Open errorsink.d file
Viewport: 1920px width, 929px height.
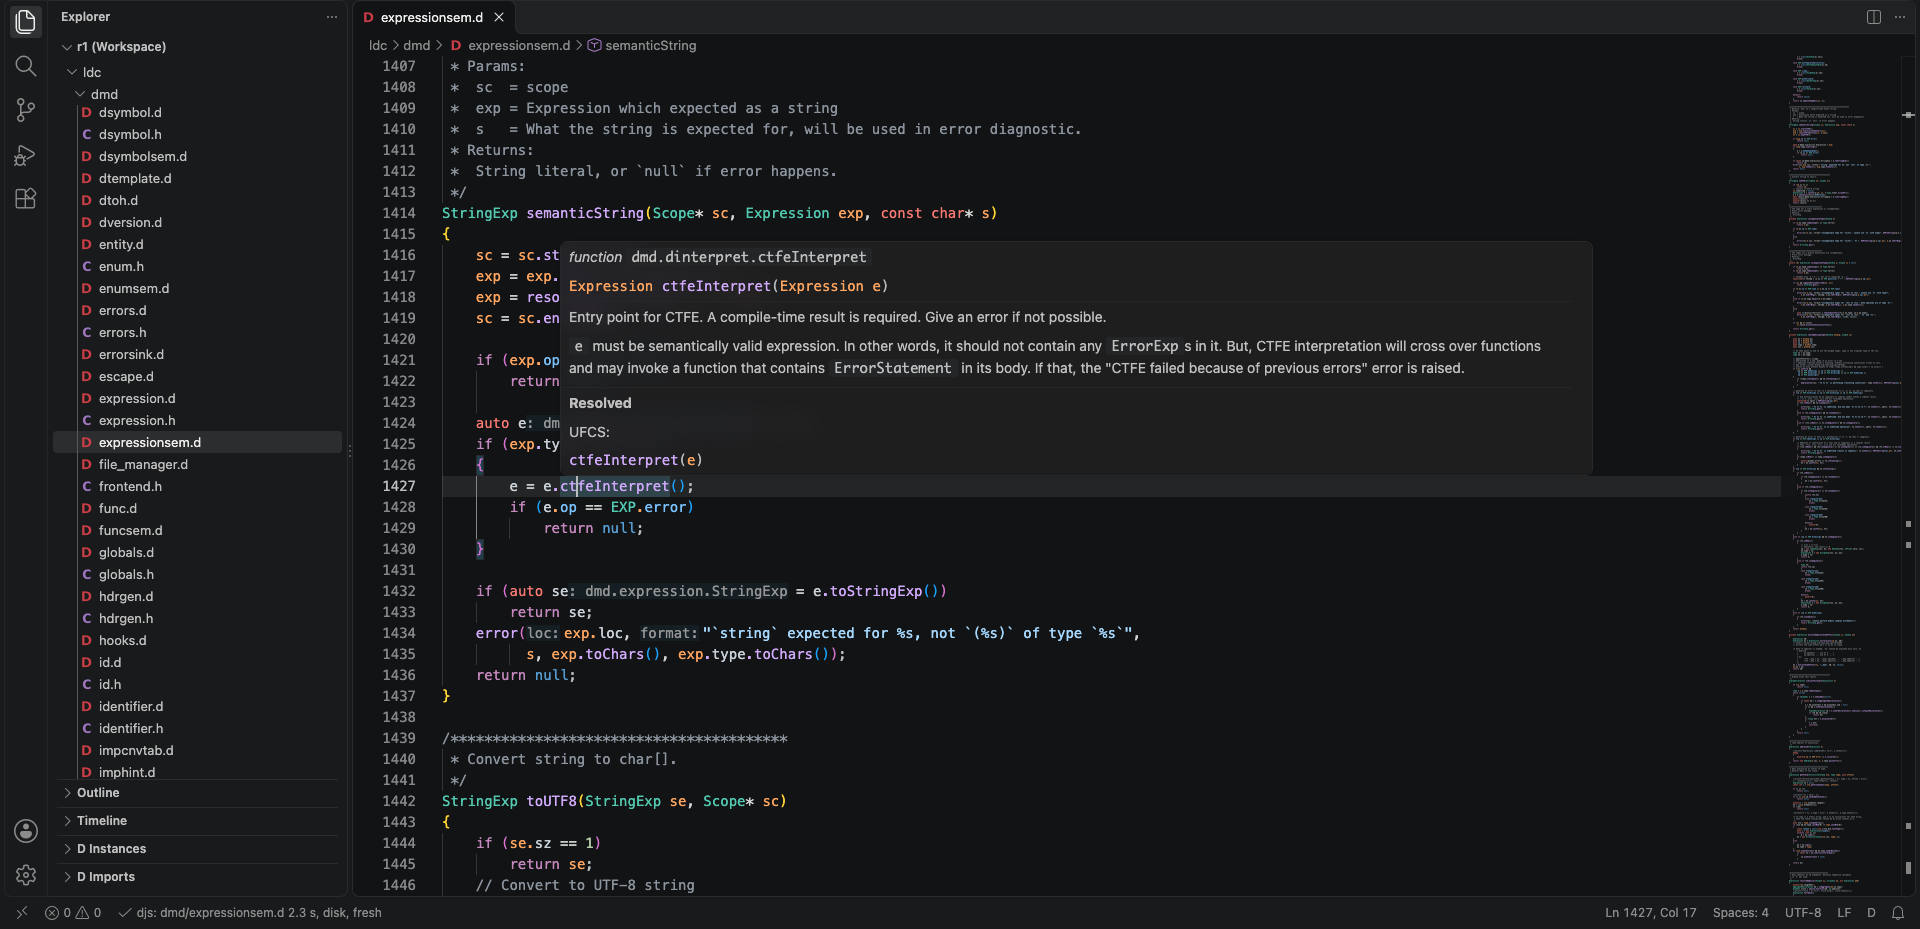coord(131,355)
